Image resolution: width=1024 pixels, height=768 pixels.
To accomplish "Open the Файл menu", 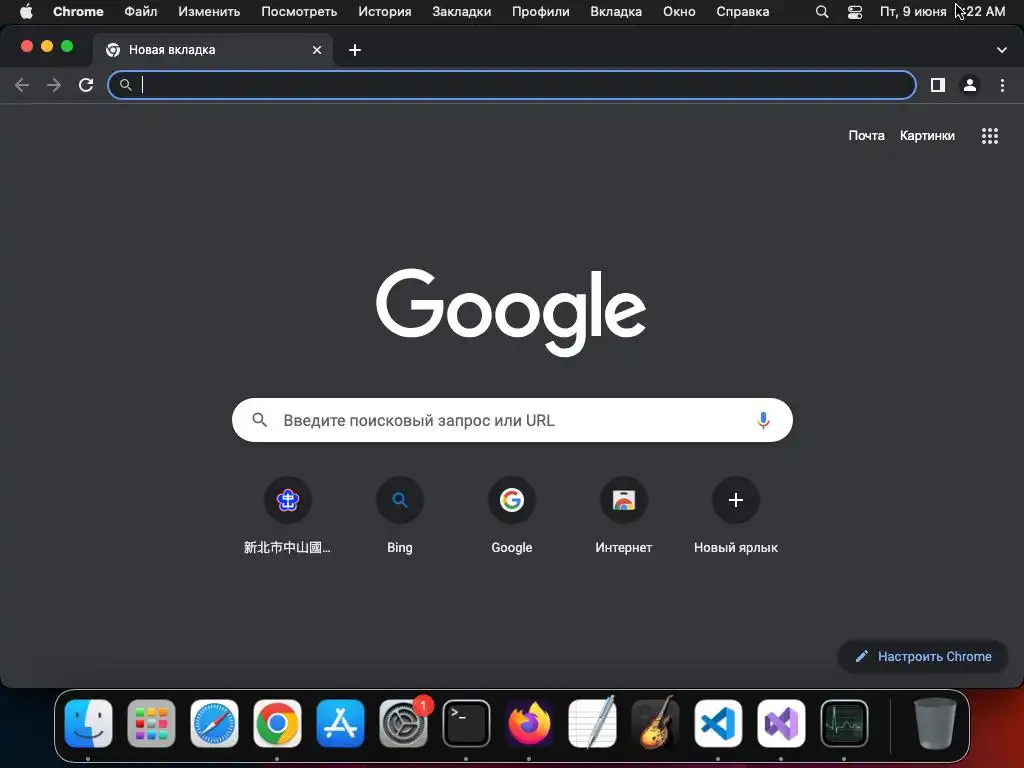I will 141,12.
